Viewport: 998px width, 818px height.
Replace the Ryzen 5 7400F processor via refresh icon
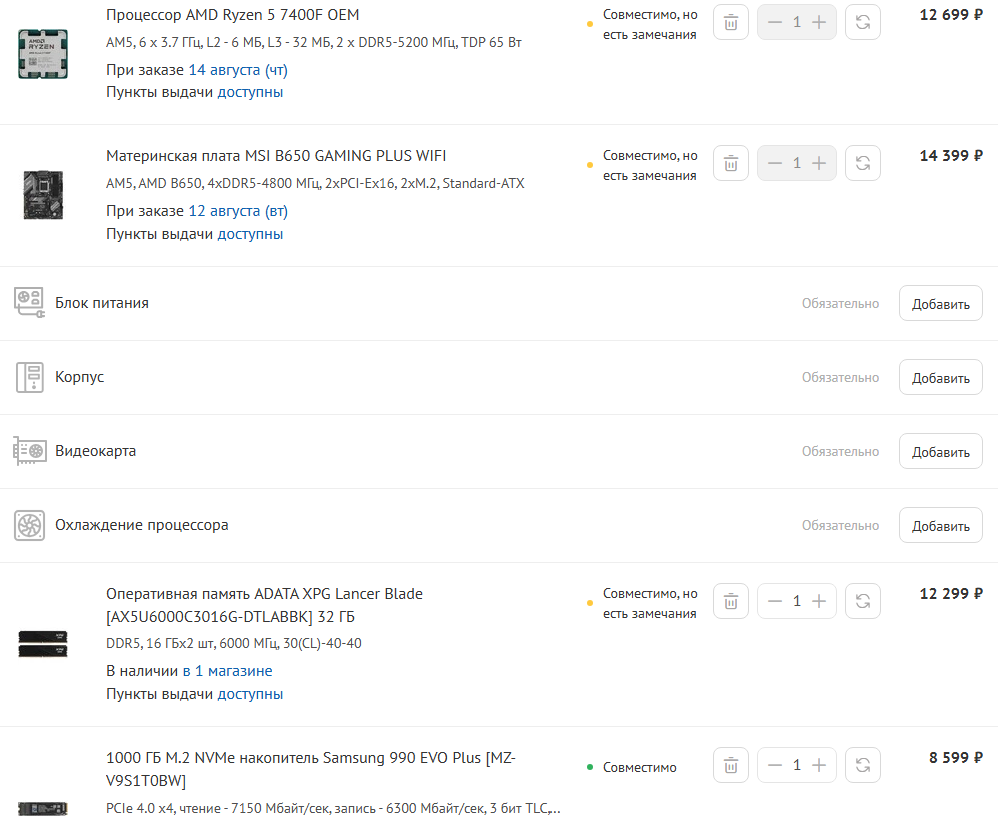click(x=863, y=22)
